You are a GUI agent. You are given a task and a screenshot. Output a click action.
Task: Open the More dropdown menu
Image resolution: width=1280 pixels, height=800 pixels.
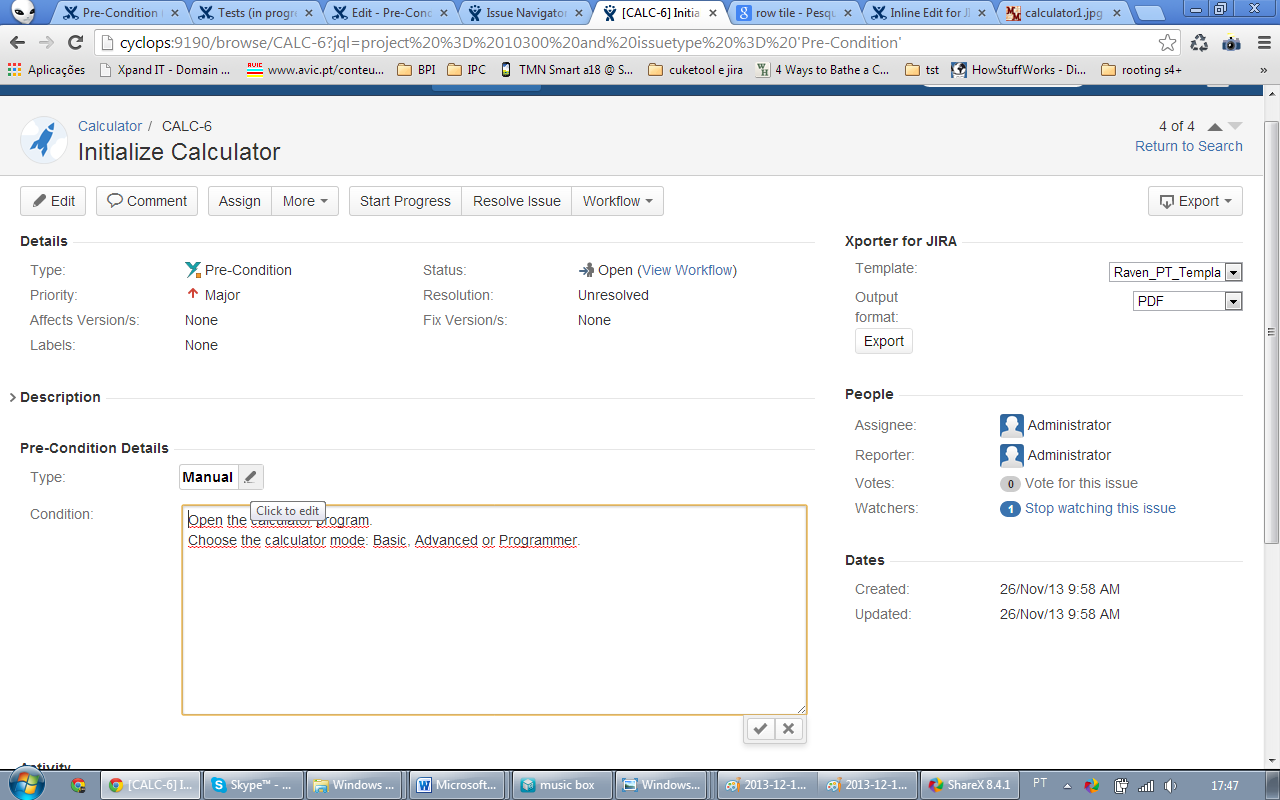(305, 201)
